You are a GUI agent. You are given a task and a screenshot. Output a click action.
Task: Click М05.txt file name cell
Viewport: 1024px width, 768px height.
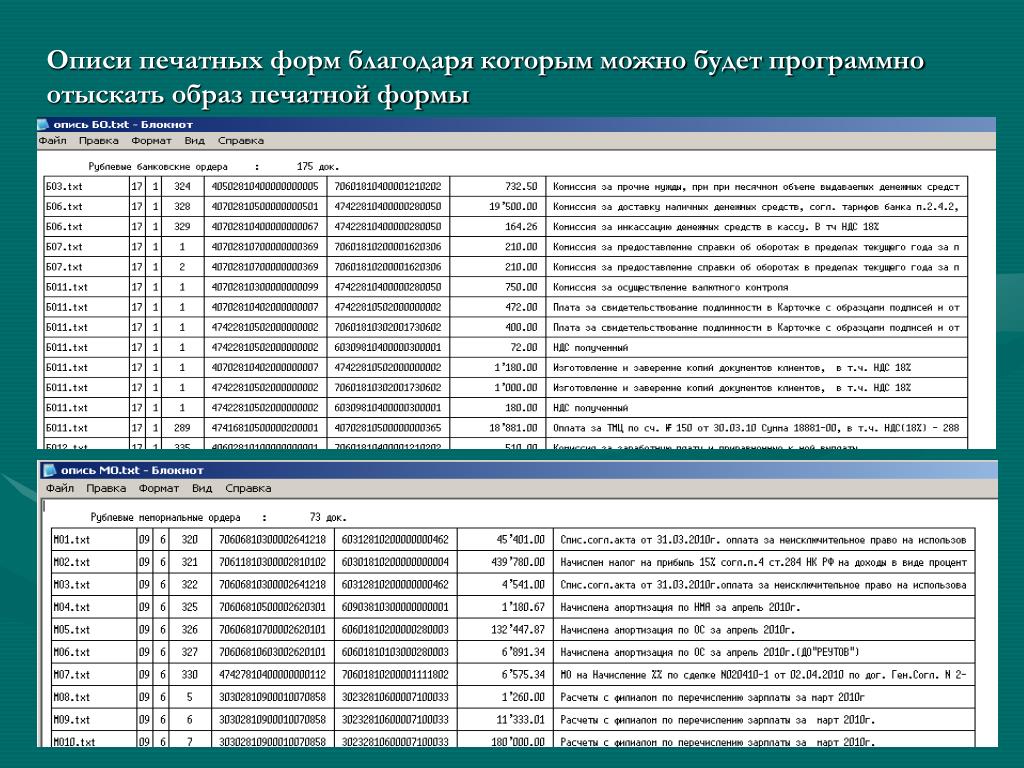coord(93,630)
